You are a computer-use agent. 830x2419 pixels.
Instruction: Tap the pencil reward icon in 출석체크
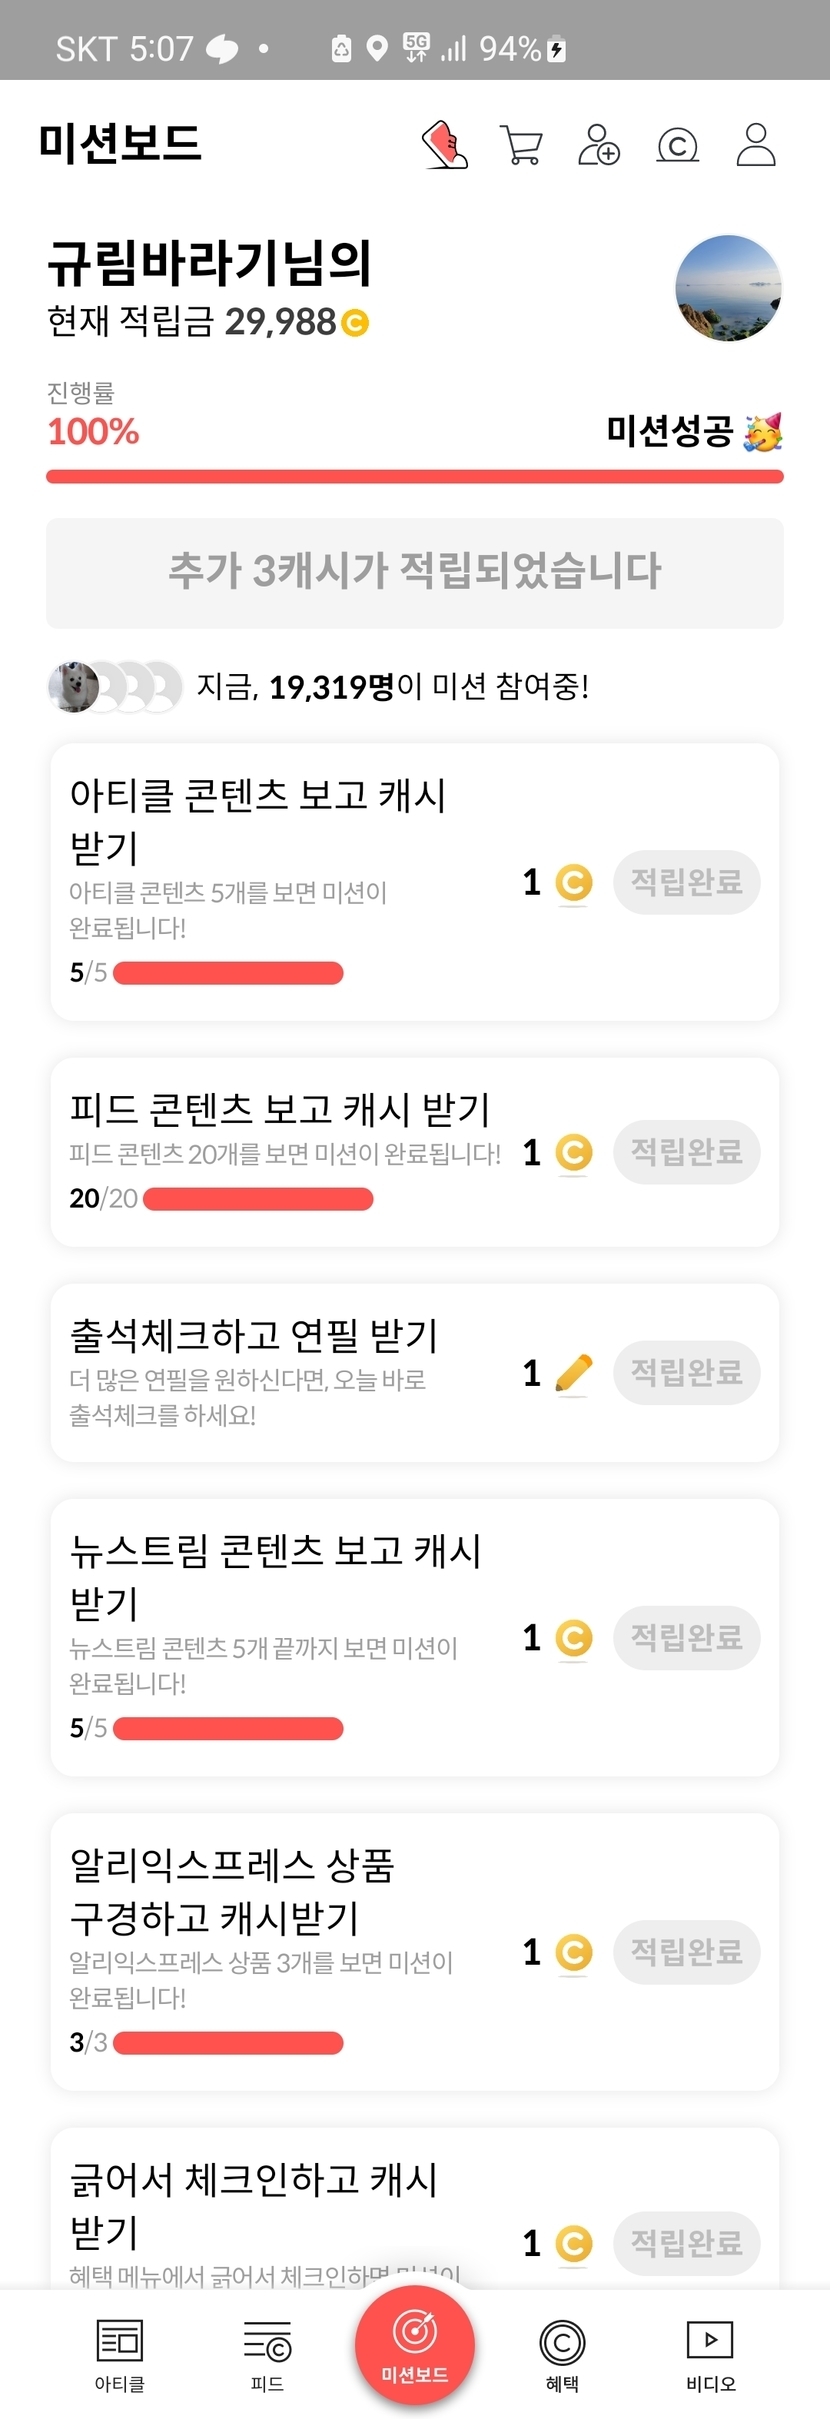coord(573,1373)
